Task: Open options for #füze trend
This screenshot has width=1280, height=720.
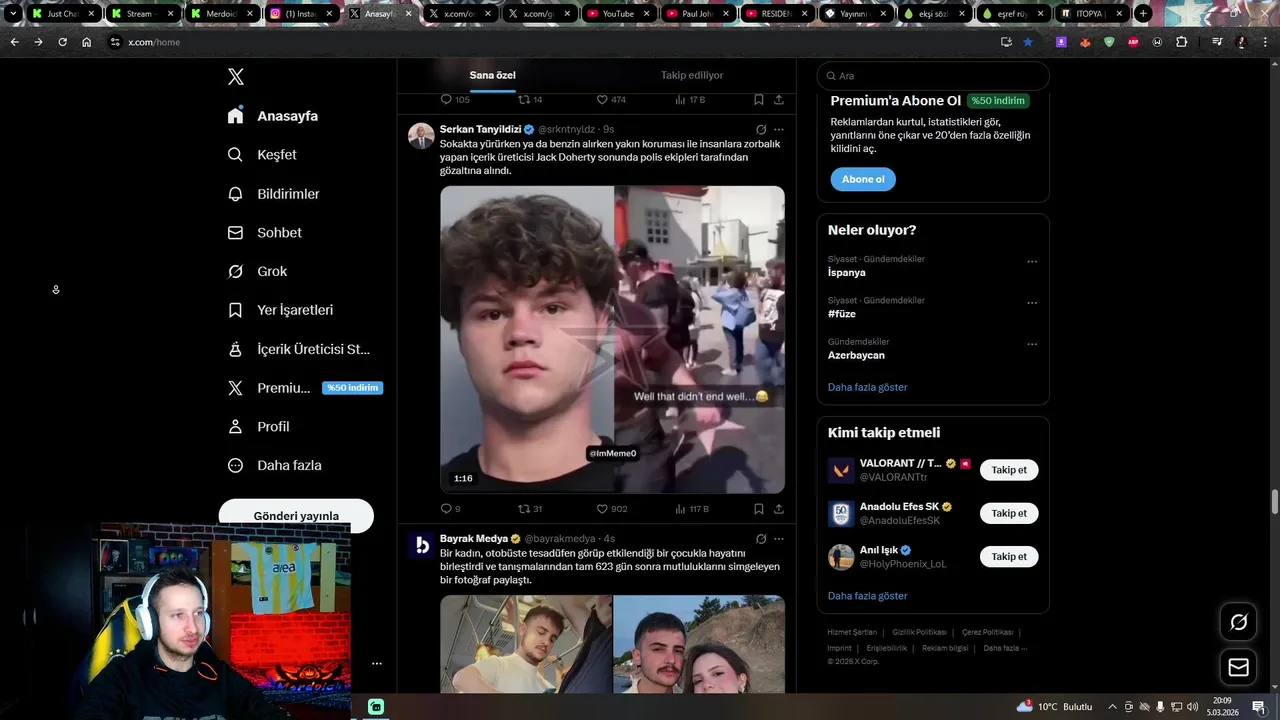Action: (x=1032, y=303)
